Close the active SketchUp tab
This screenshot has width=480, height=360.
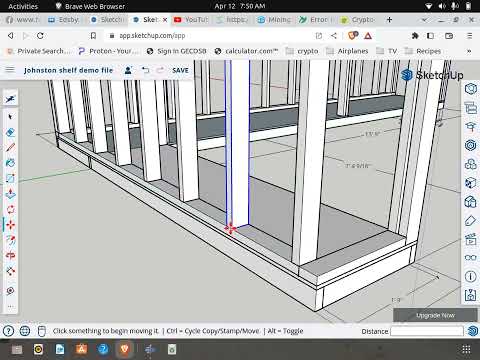165,20
